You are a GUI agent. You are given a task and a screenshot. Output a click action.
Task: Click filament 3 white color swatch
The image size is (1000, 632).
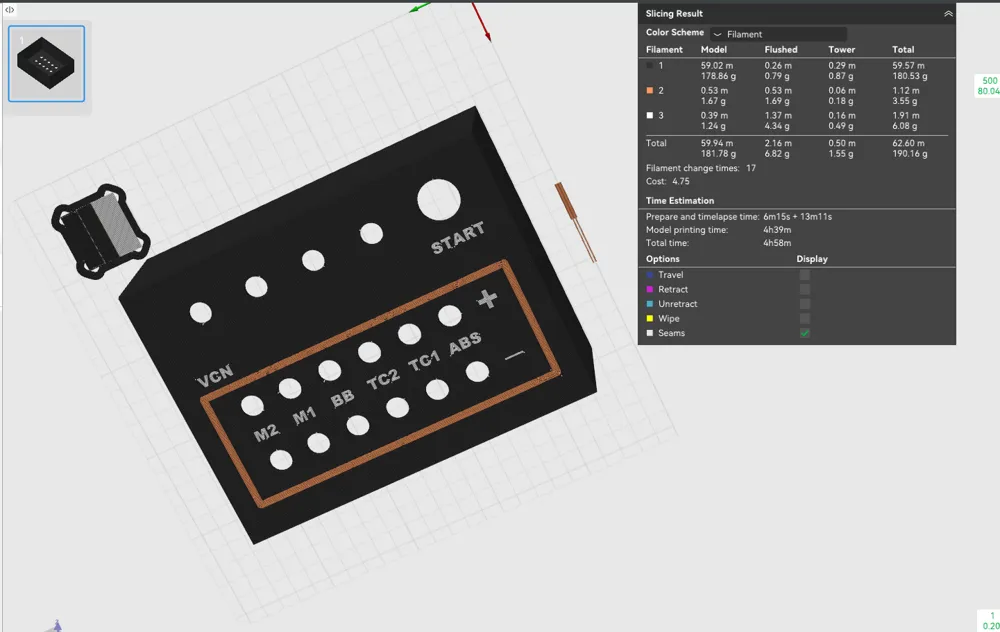(x=650, y=115)
